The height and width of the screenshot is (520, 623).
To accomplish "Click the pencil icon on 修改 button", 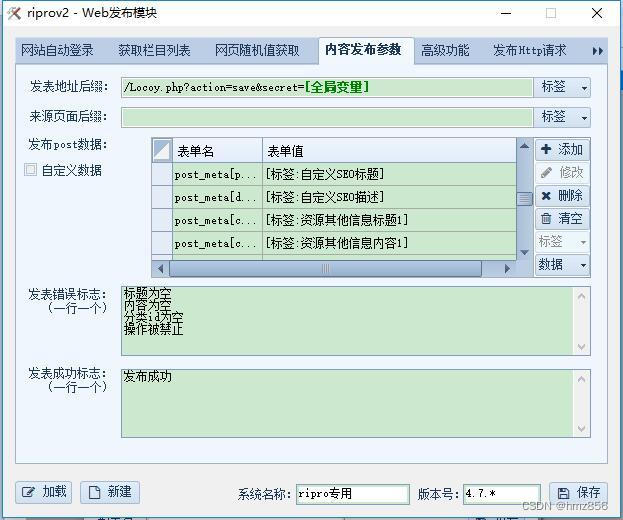I will [546, 172].
